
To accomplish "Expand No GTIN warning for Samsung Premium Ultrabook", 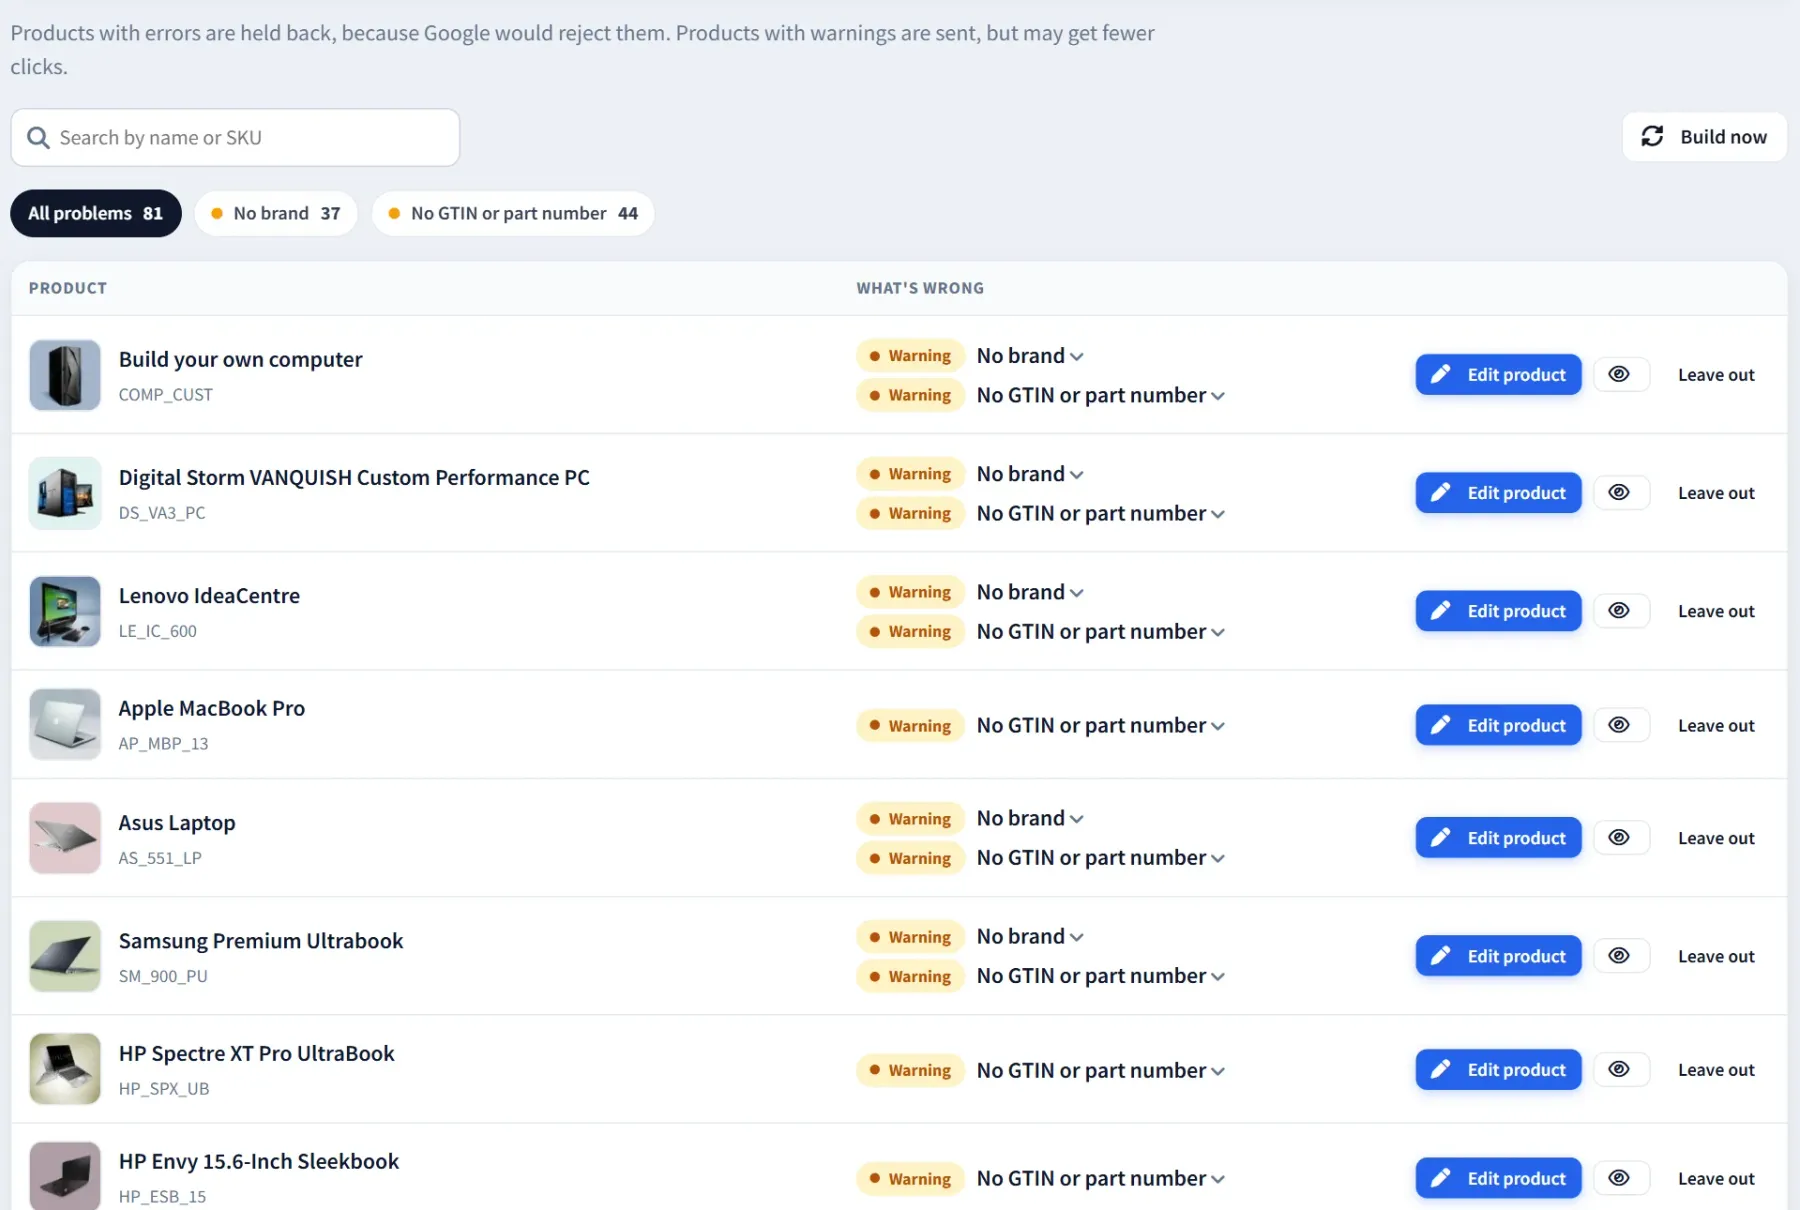I will coord(1101,975).
